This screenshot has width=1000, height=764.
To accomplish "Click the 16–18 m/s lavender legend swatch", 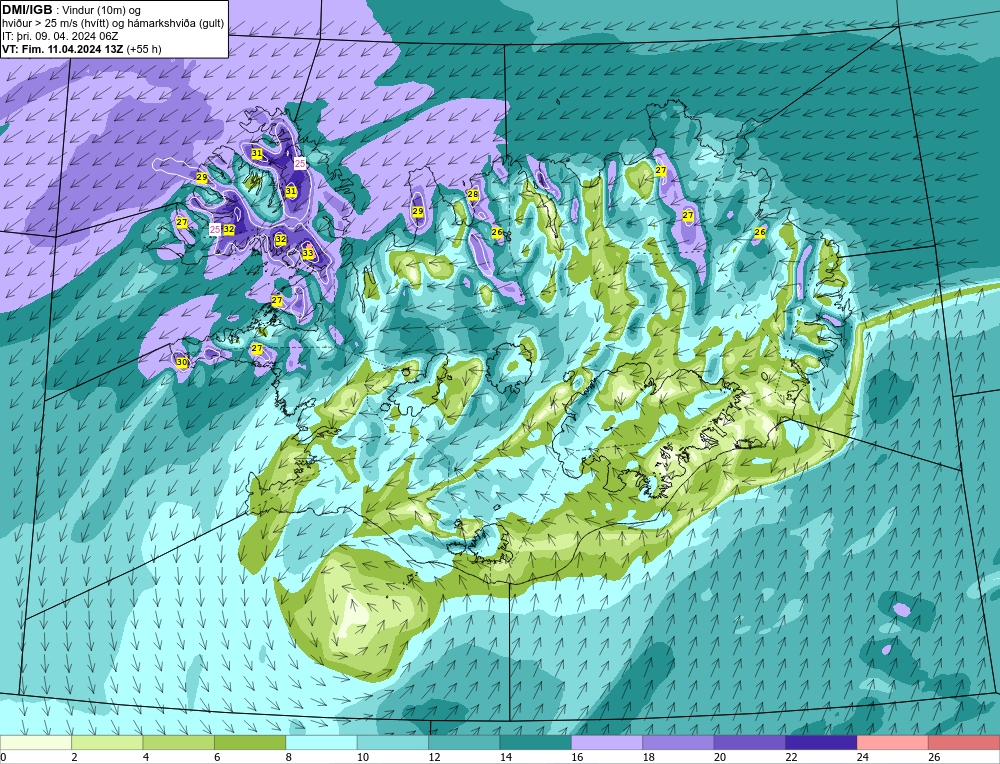I will tap(607, 742).
